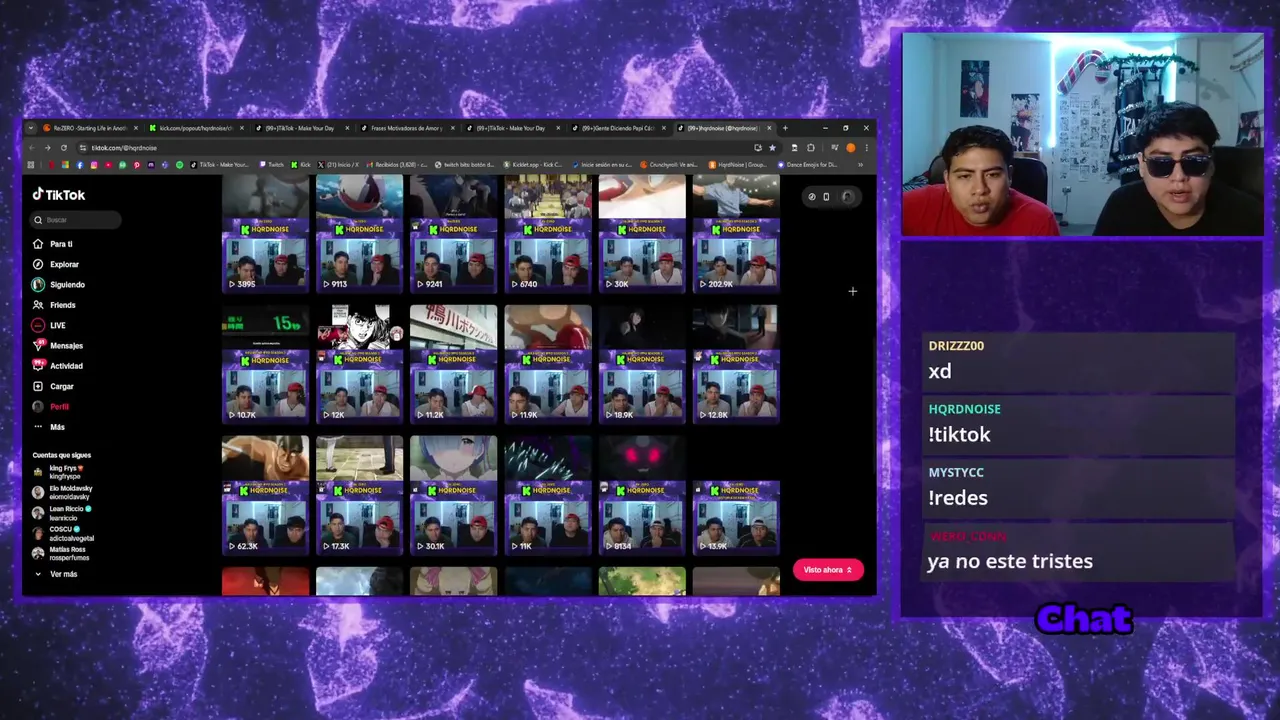The height and width of the screenshot is (720, 1280).
Task: Open the video with 9113 views
Action: 359,233
